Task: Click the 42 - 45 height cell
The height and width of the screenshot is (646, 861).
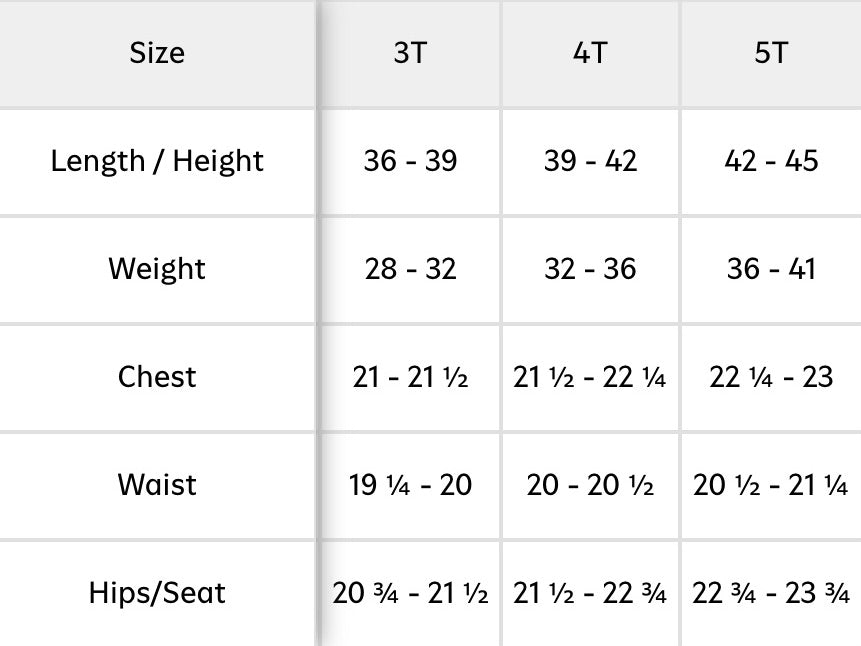Action: 771,162
